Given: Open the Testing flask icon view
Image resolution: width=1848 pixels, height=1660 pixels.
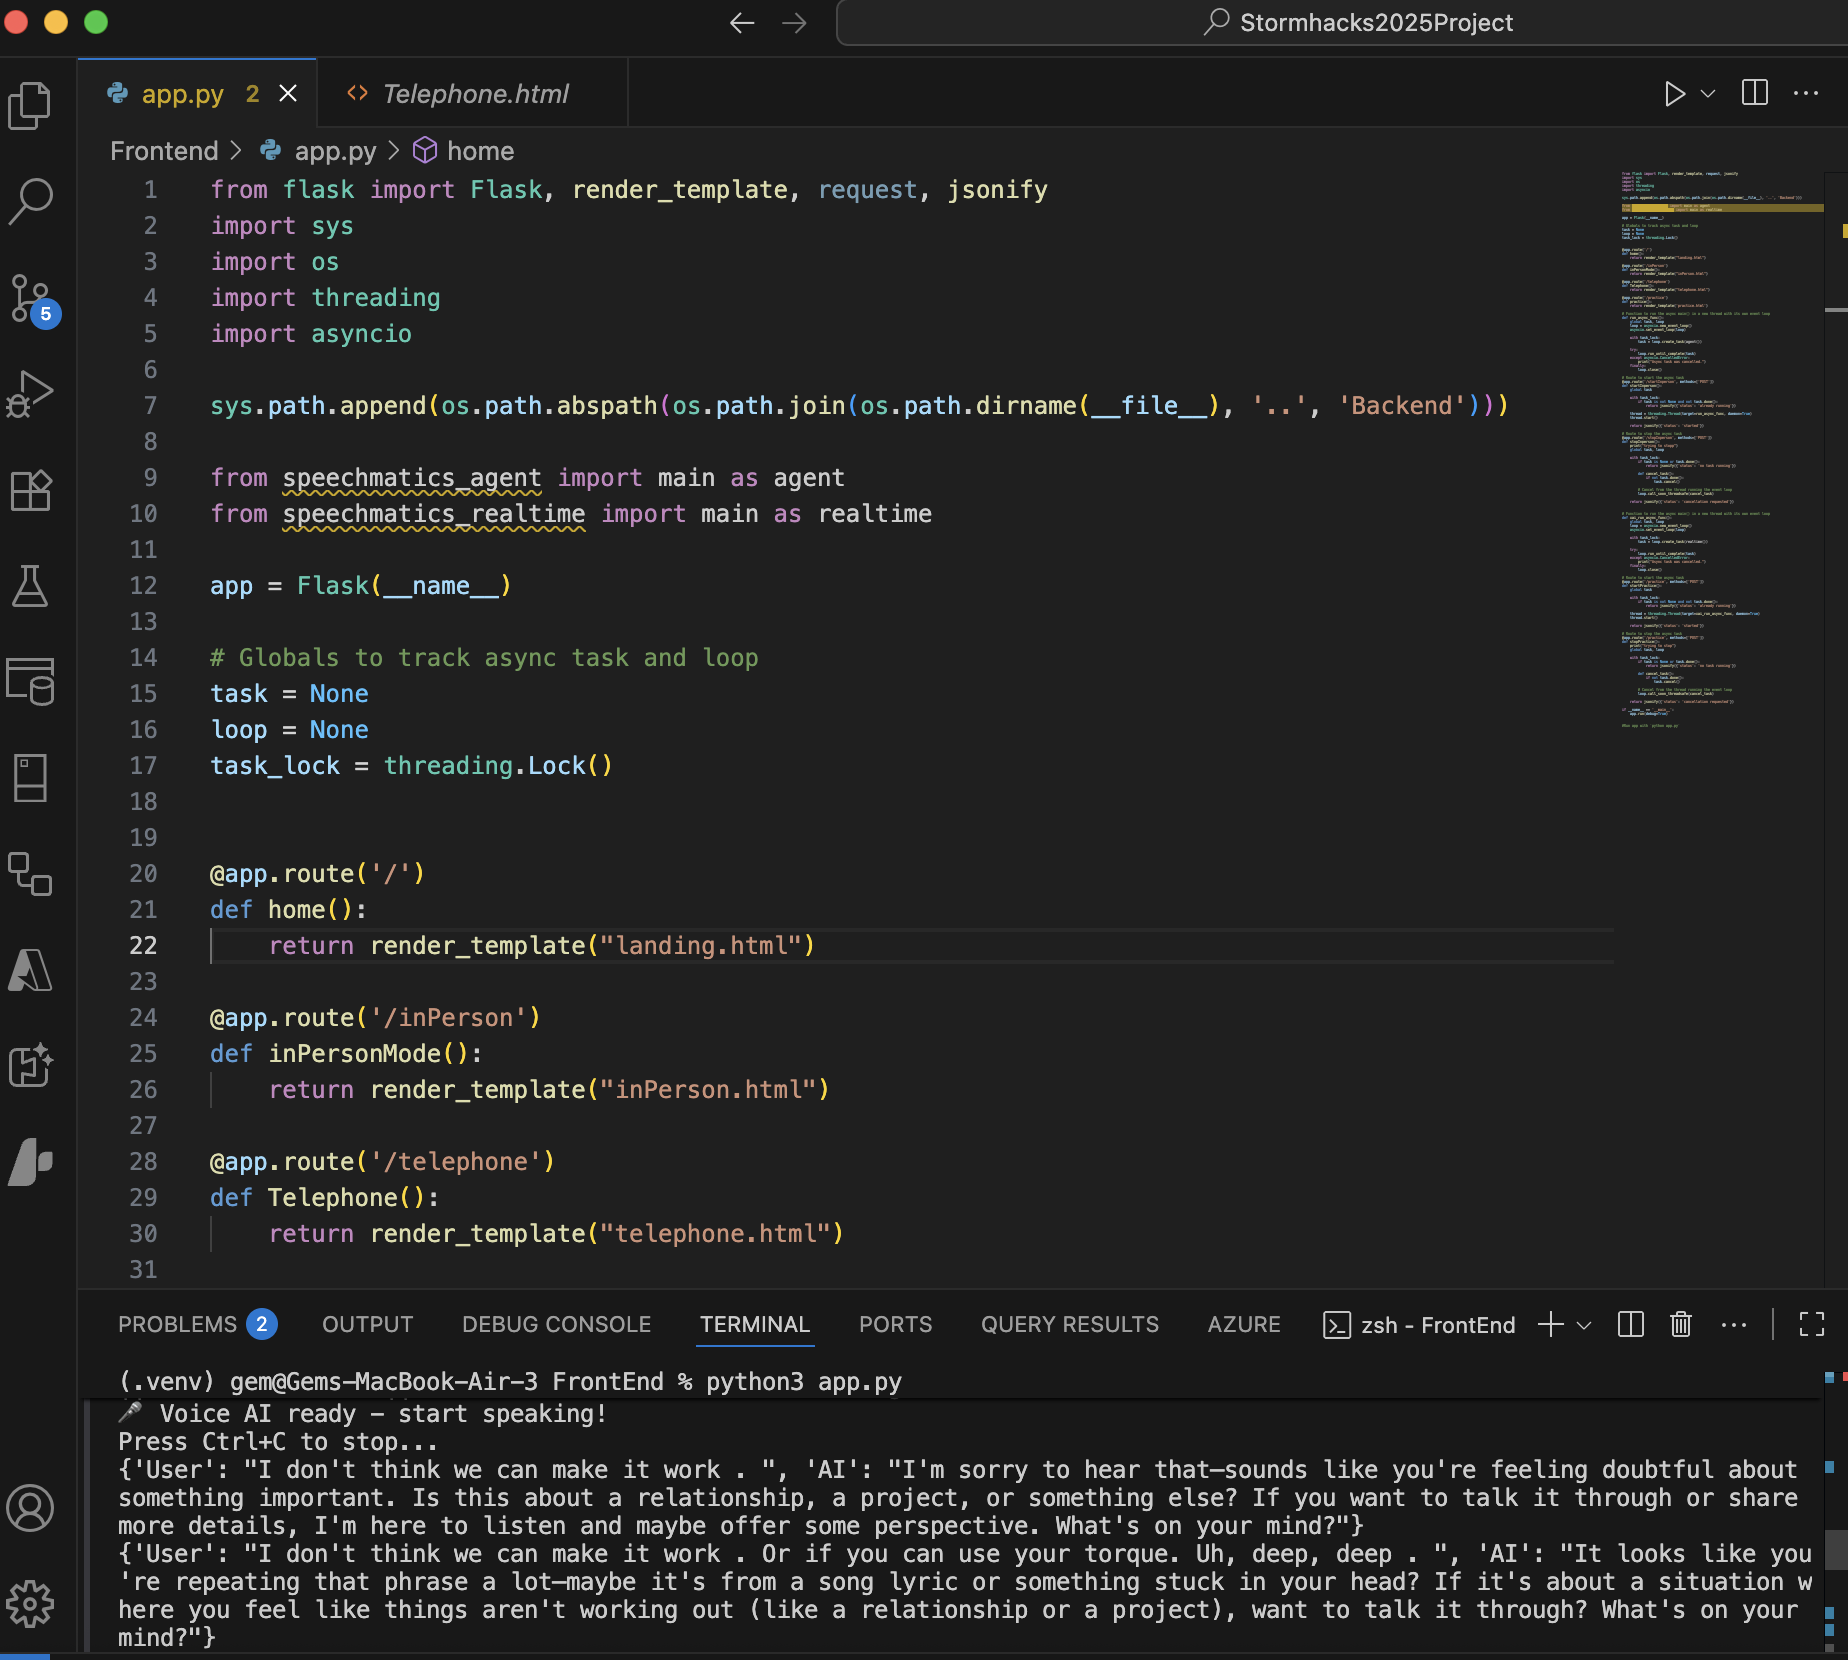Looking at the screenshot, I should (30, 586).
